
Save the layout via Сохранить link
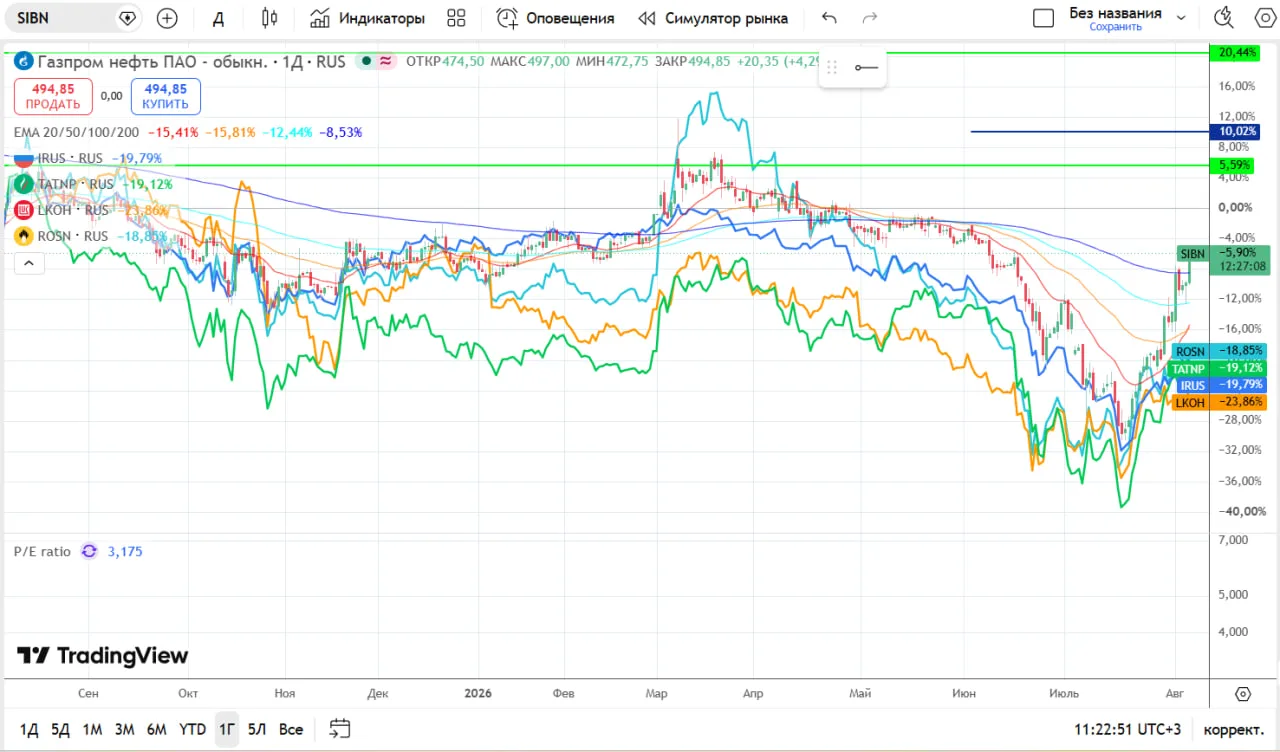[1115, 27]
